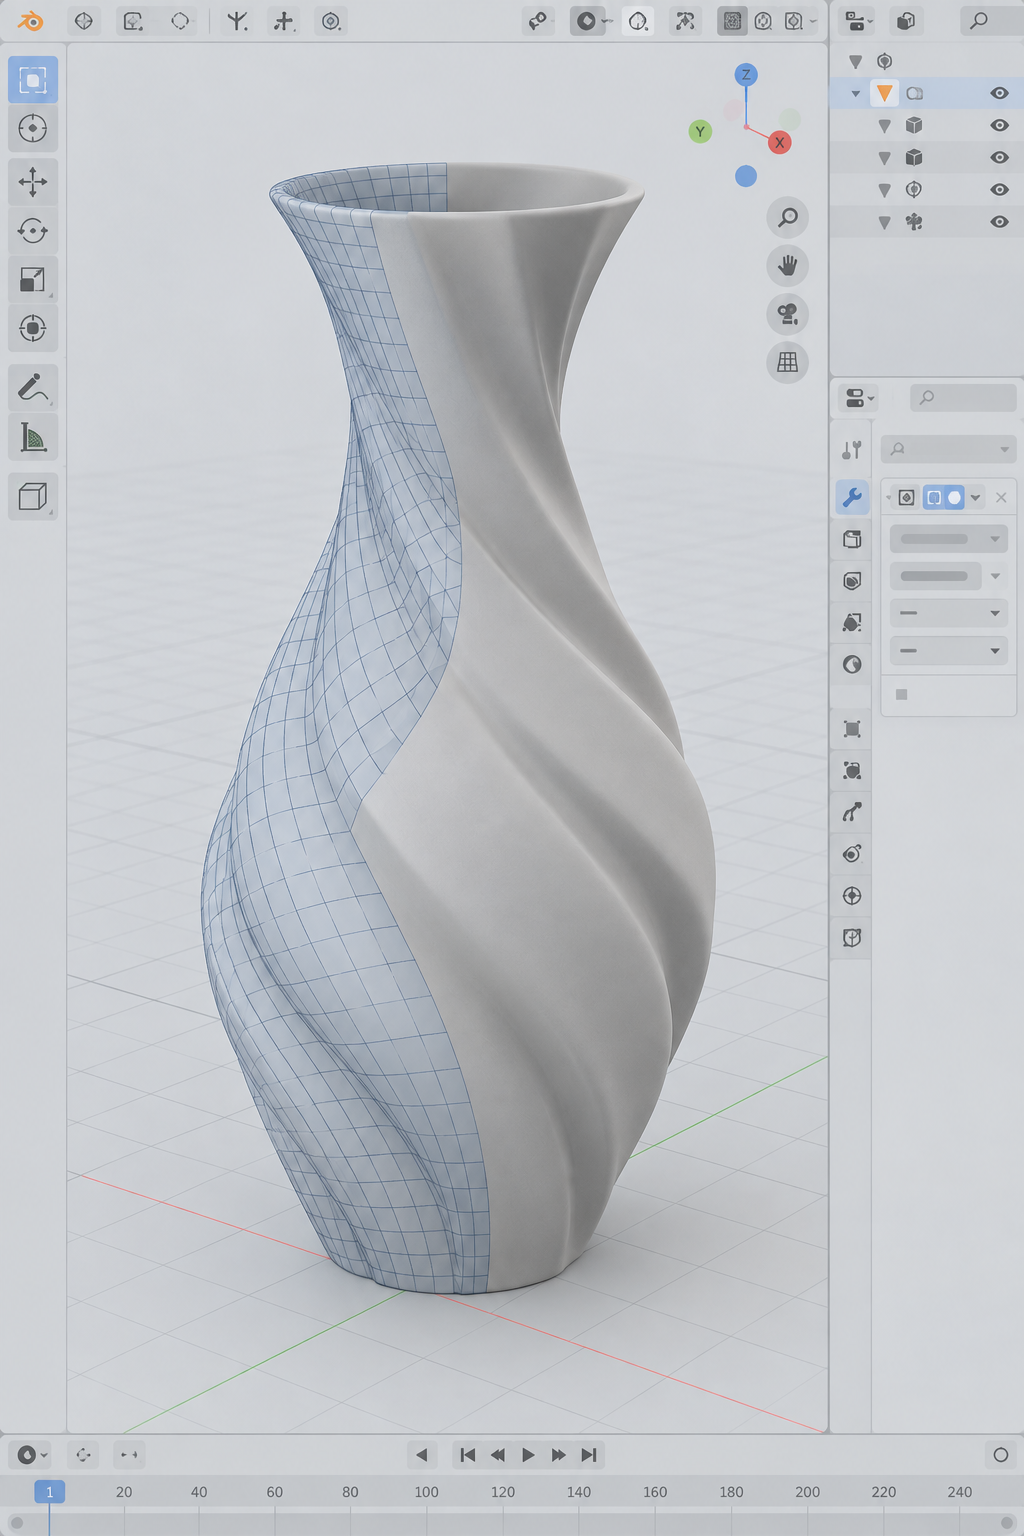This screenshot has height=1536, width=1024.
Task: Switch to the World globe properties tab
Action: (x=852, y=664)
